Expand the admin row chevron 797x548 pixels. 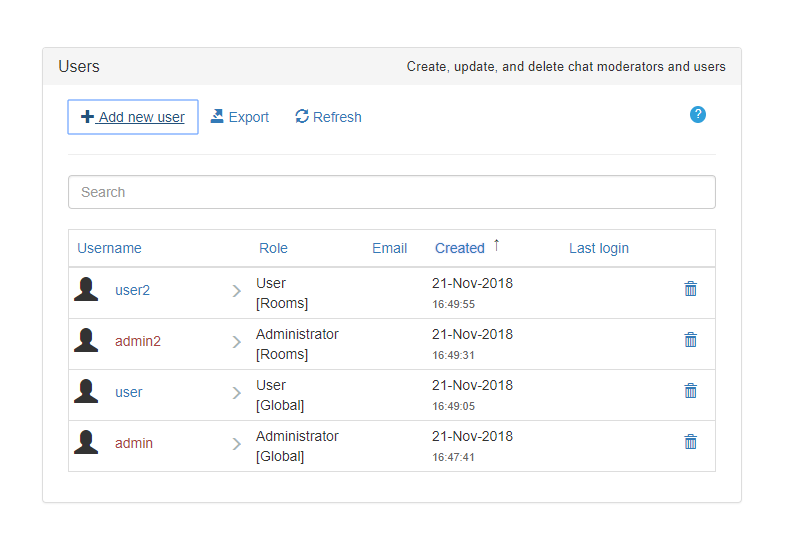[x=237, y=444]
